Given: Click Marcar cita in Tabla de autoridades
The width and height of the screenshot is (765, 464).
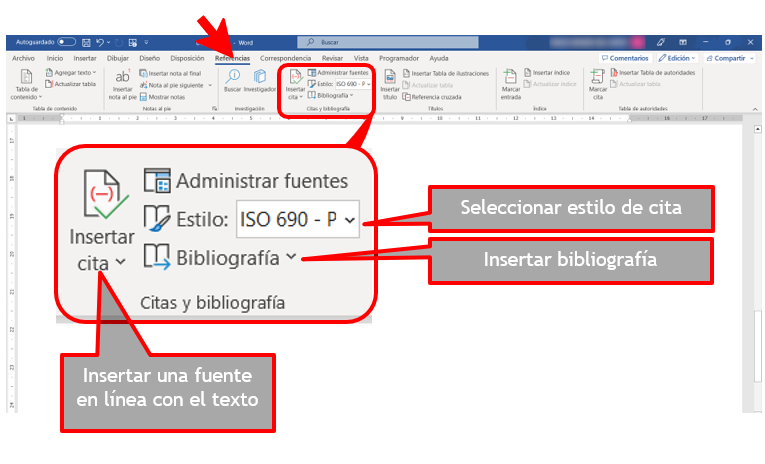Looking at the screenshot, I should [x=598, y=85].
